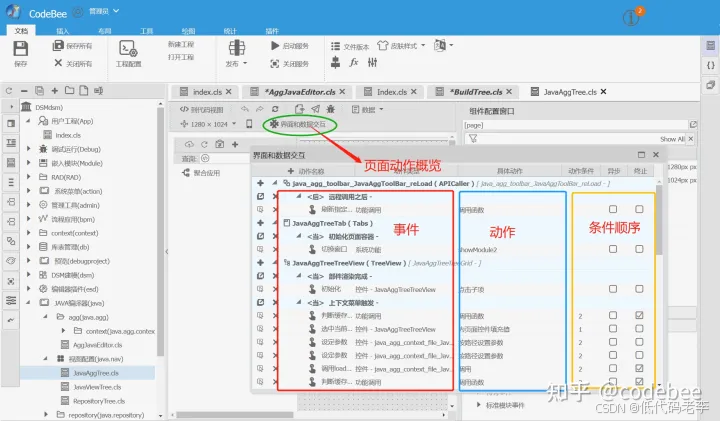The image size is (720, 421).
Task: Open the *AggJavaEditor.cls editor tab
Action: [x=298, y=92]
